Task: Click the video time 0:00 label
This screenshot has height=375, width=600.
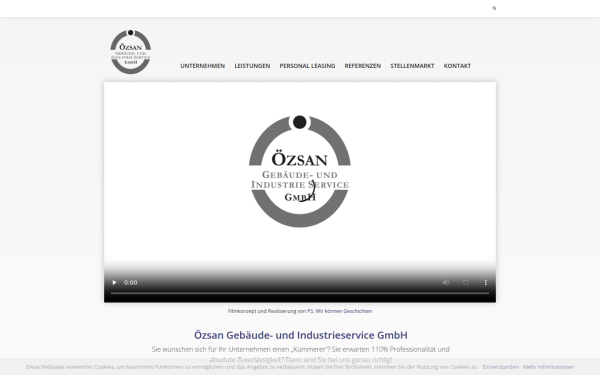Action: 130,282
